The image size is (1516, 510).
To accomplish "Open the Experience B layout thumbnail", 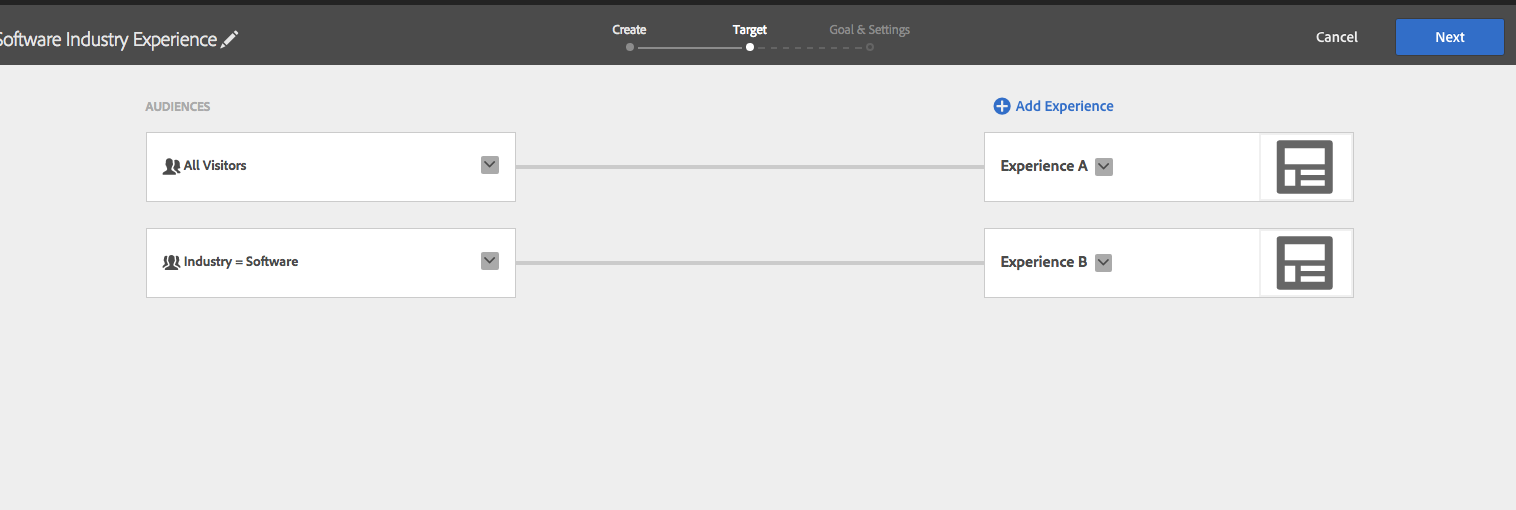I will pyautogui.click(x=1305, y=263).
